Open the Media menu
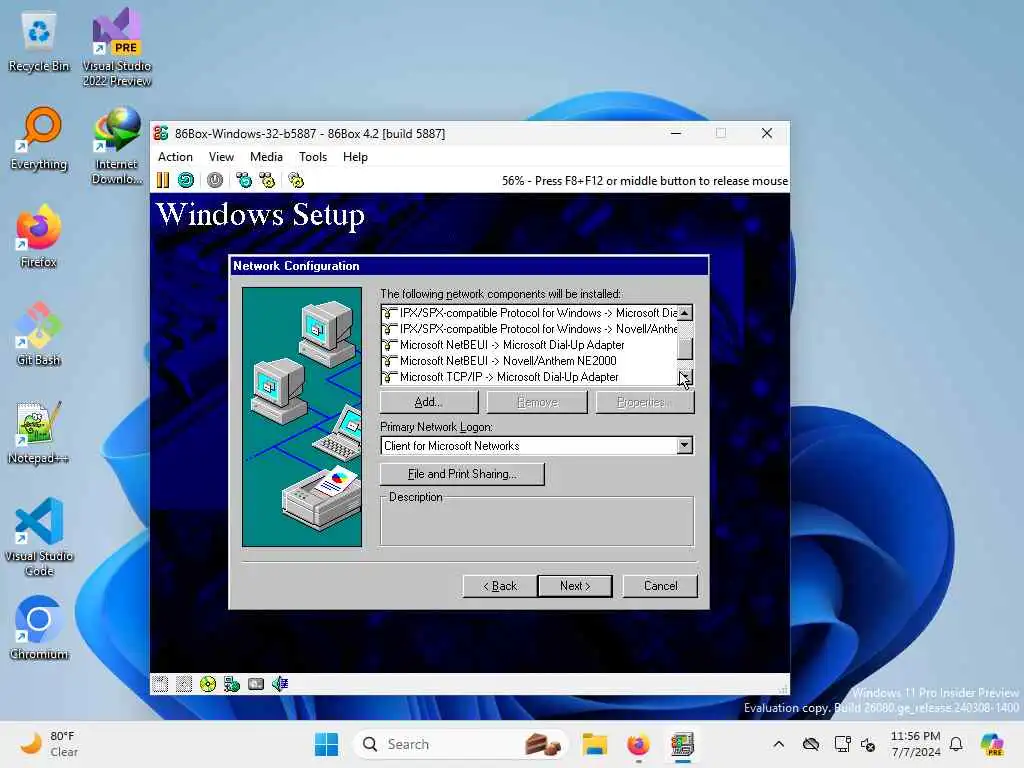1024x768 pixels. click(266, 157)
